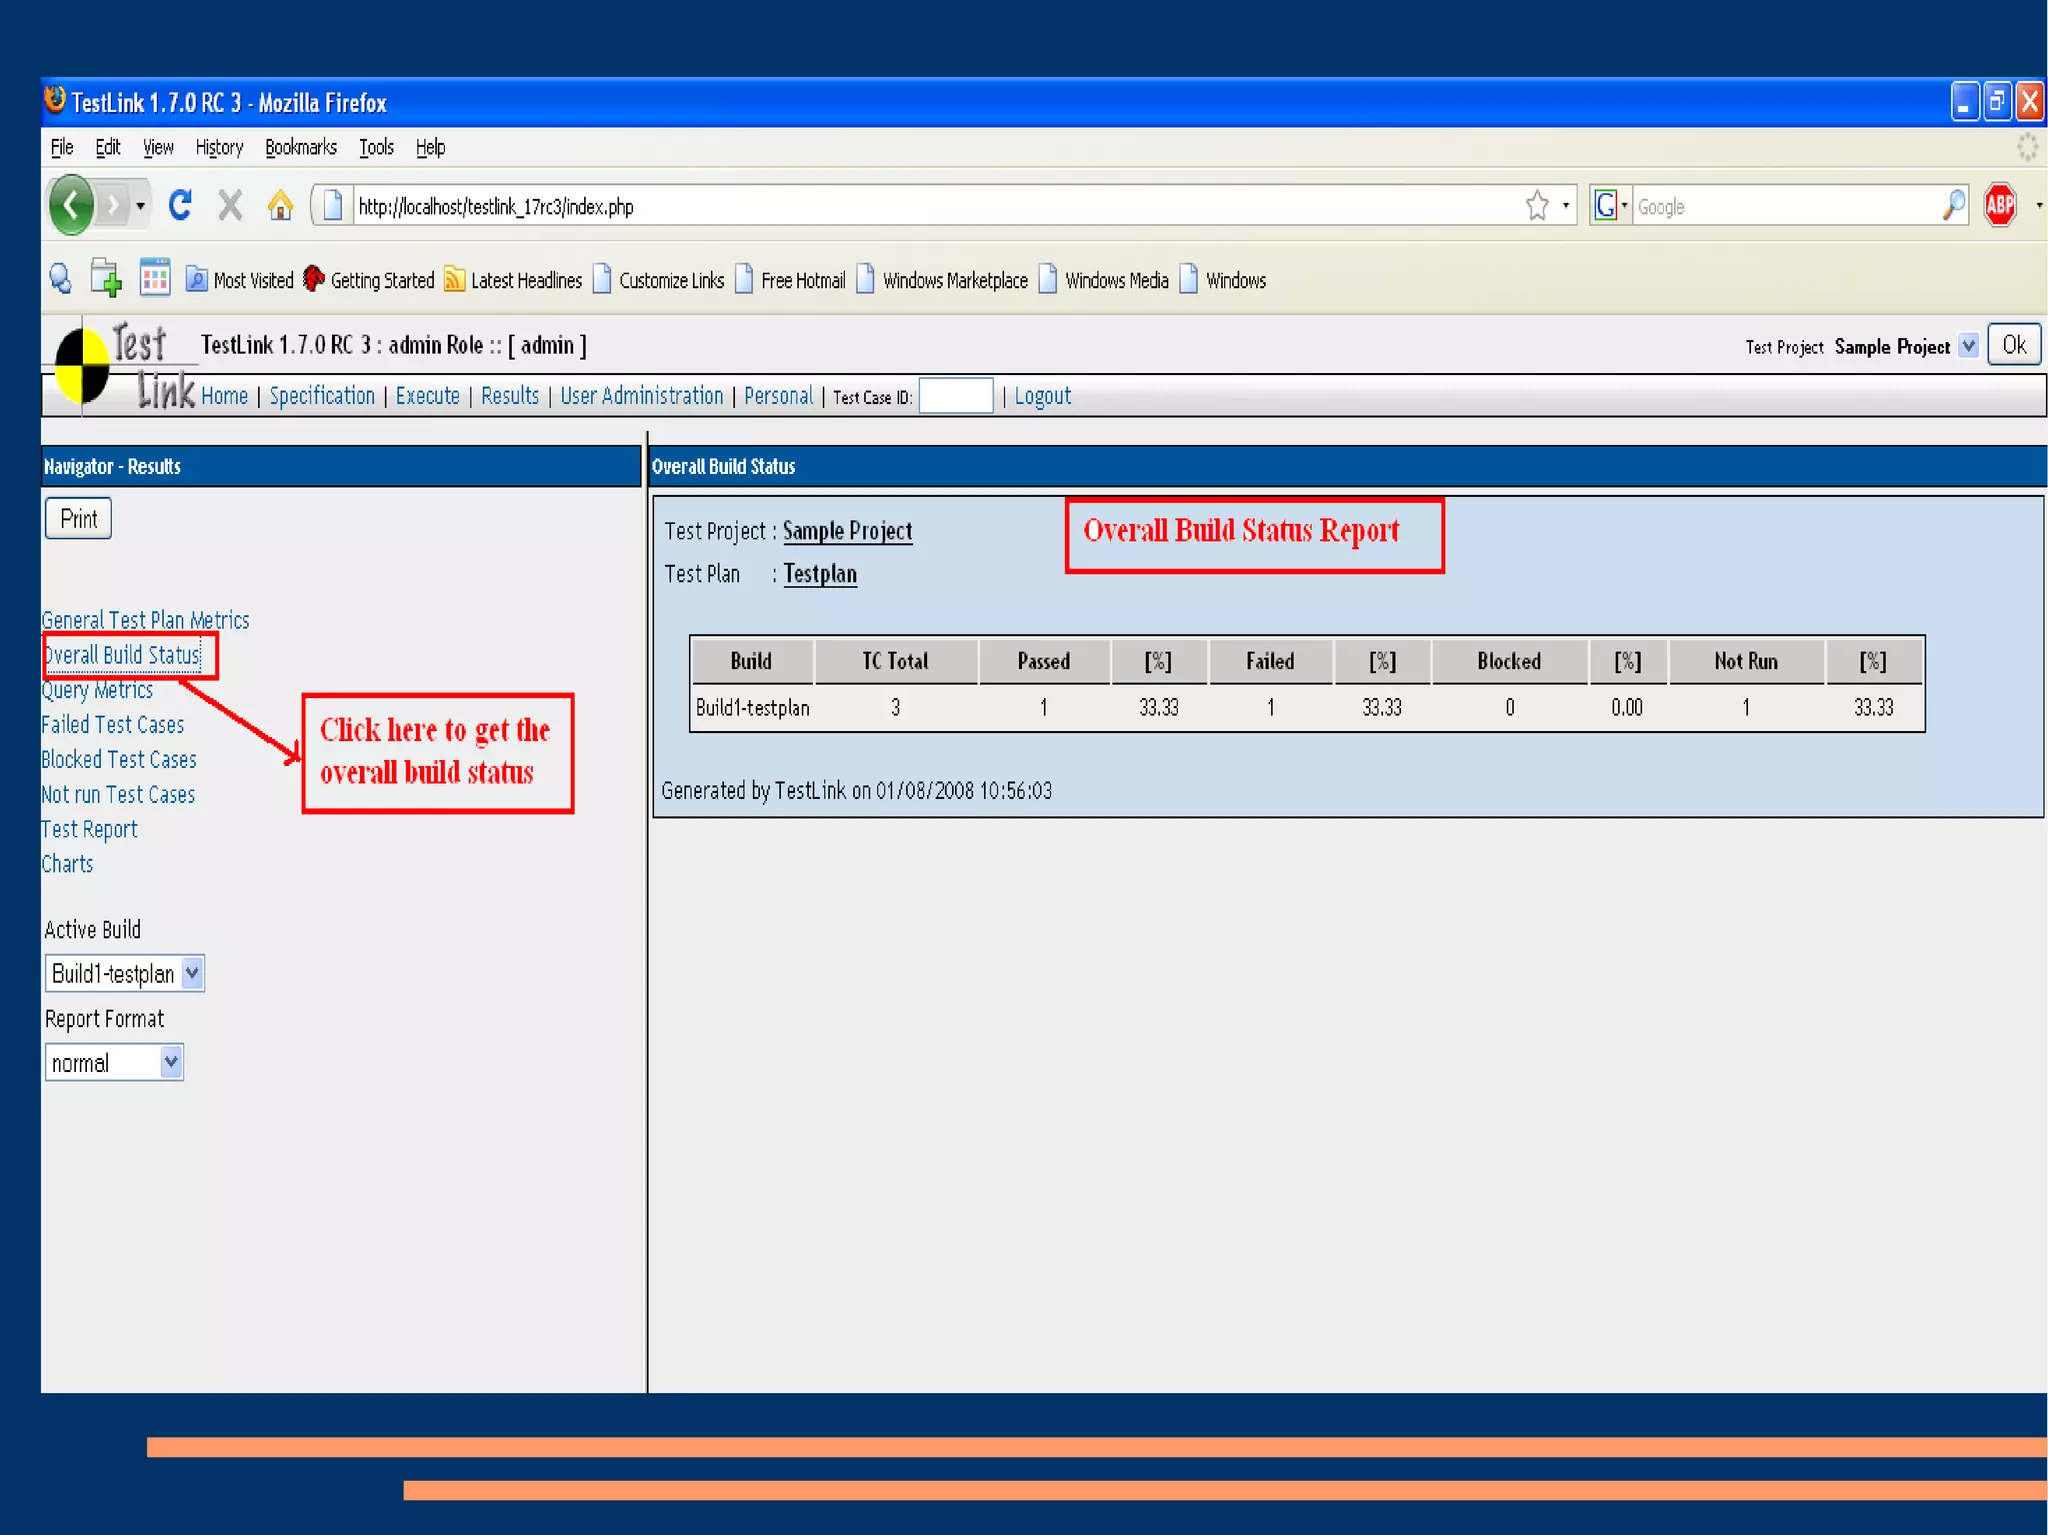Open the Free Hotmail bookmark
The height and width of the screenshot is (1535, 2048).
point(791,280)
